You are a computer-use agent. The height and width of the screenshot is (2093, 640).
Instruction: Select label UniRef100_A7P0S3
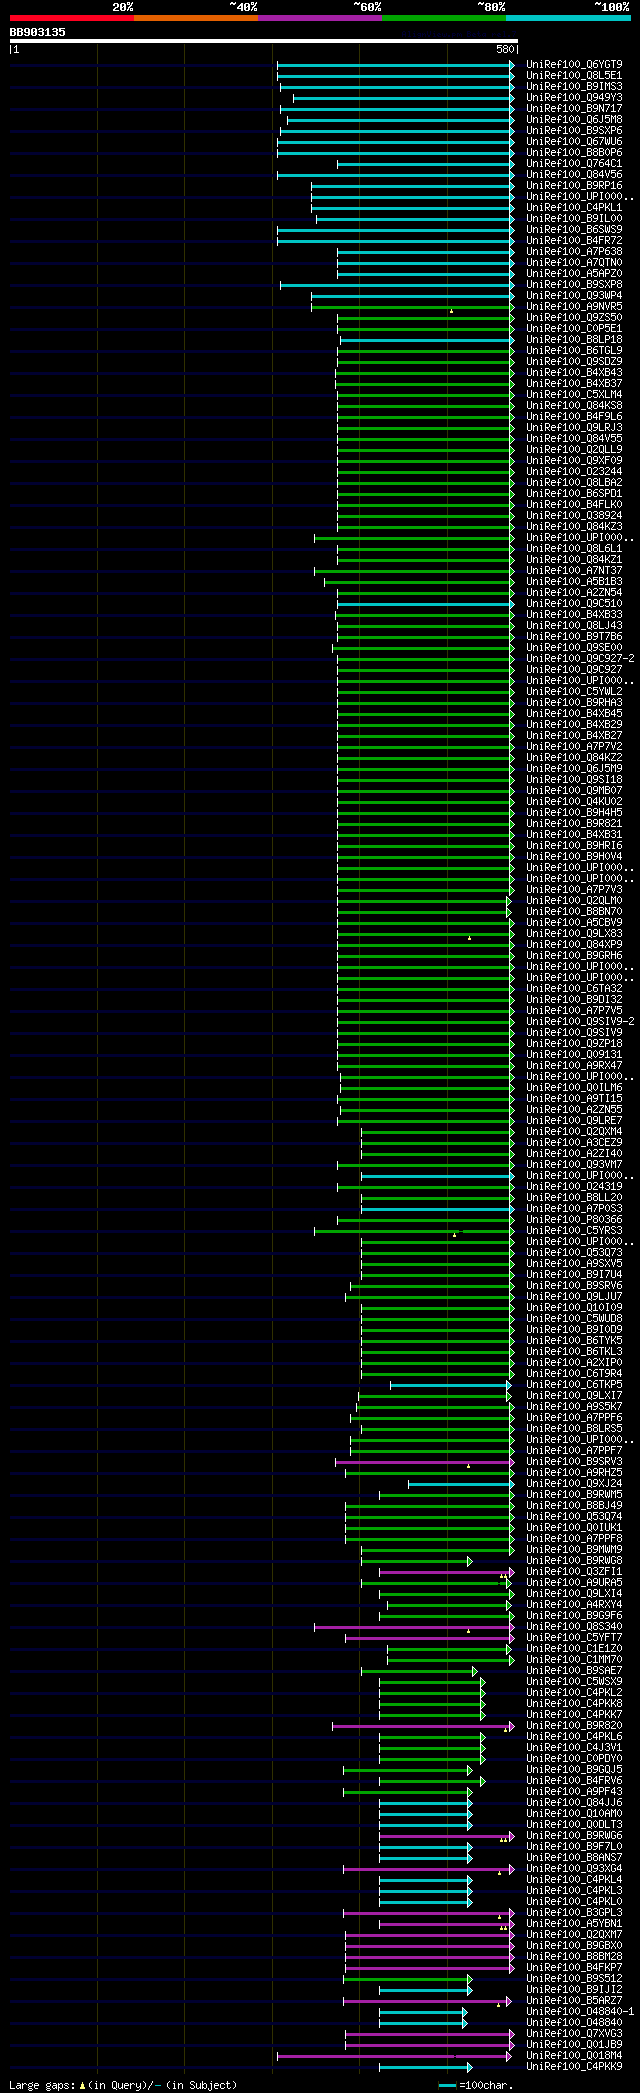[x=574, y=1209]
